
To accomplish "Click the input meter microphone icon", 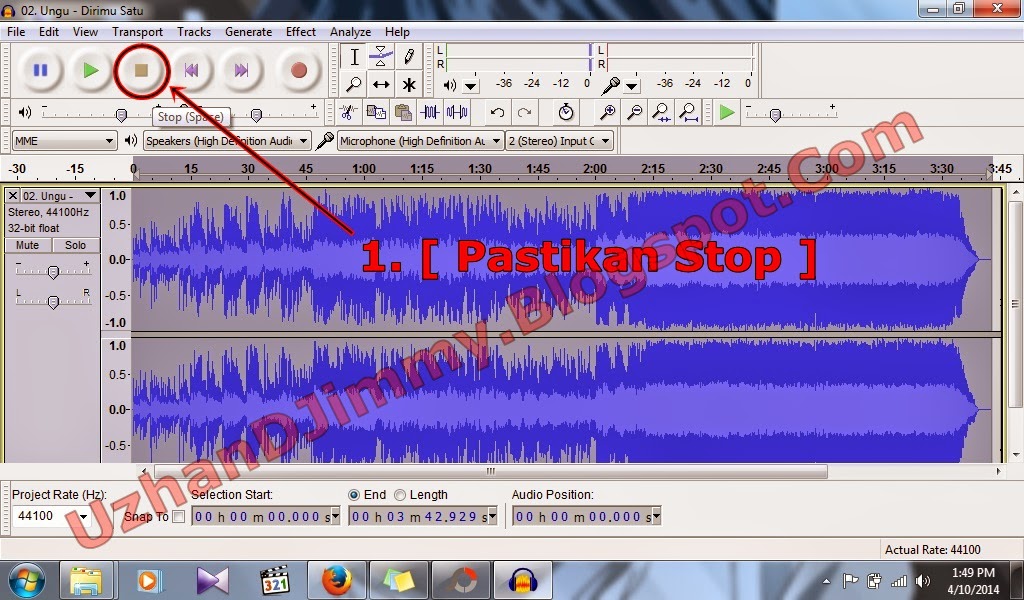I will [611, 85].
